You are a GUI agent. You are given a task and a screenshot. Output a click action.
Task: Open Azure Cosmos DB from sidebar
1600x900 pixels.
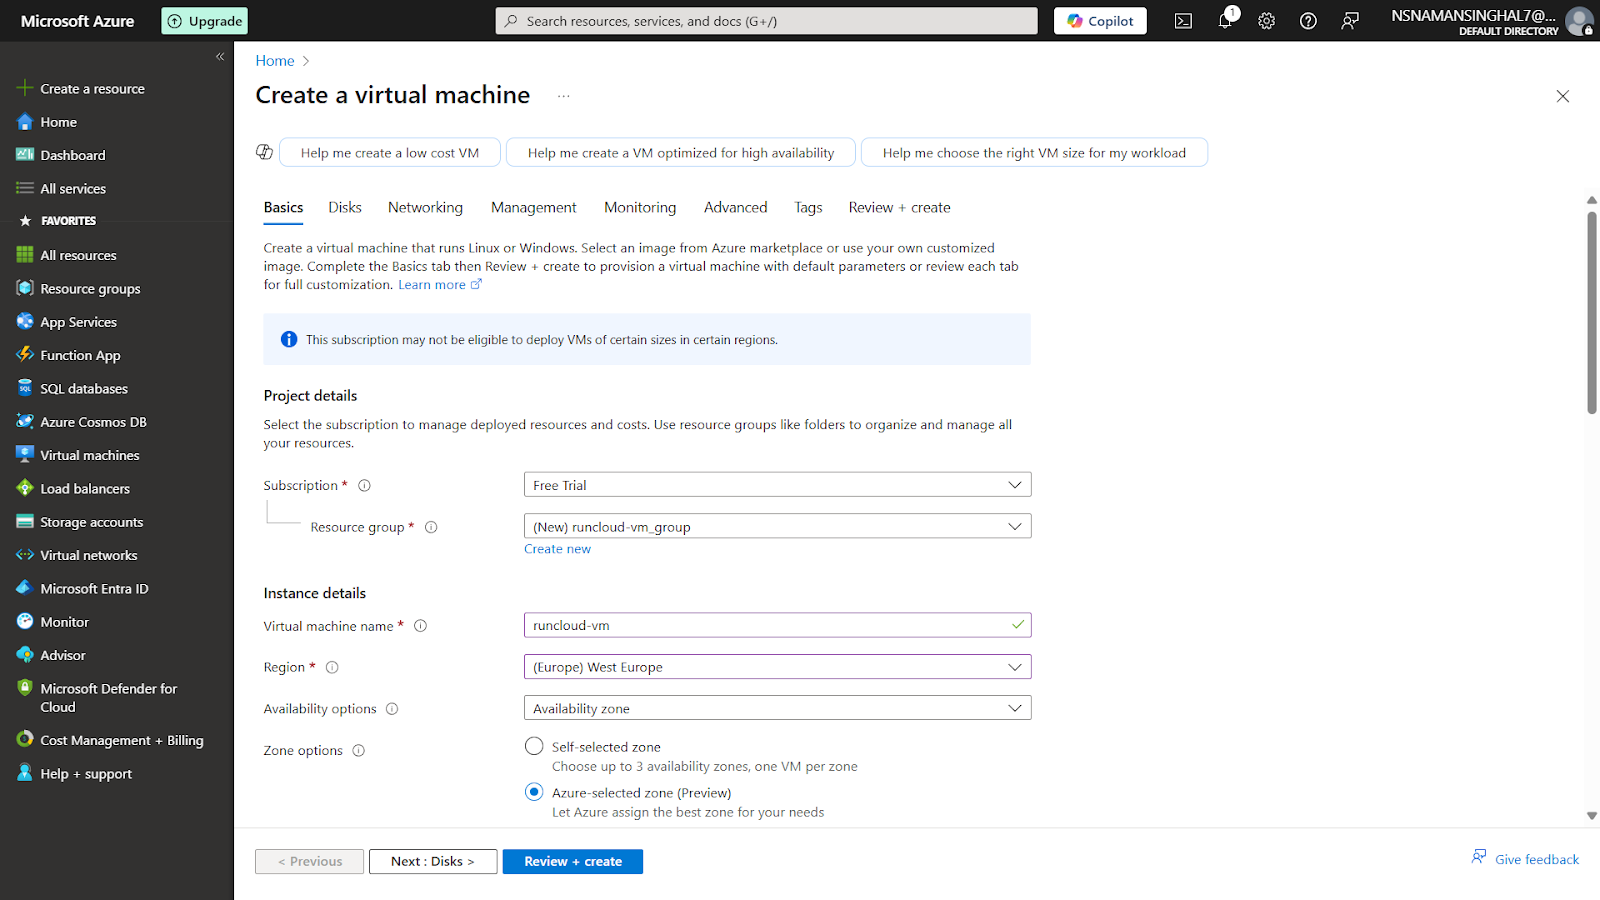click(x=93, y=422)
